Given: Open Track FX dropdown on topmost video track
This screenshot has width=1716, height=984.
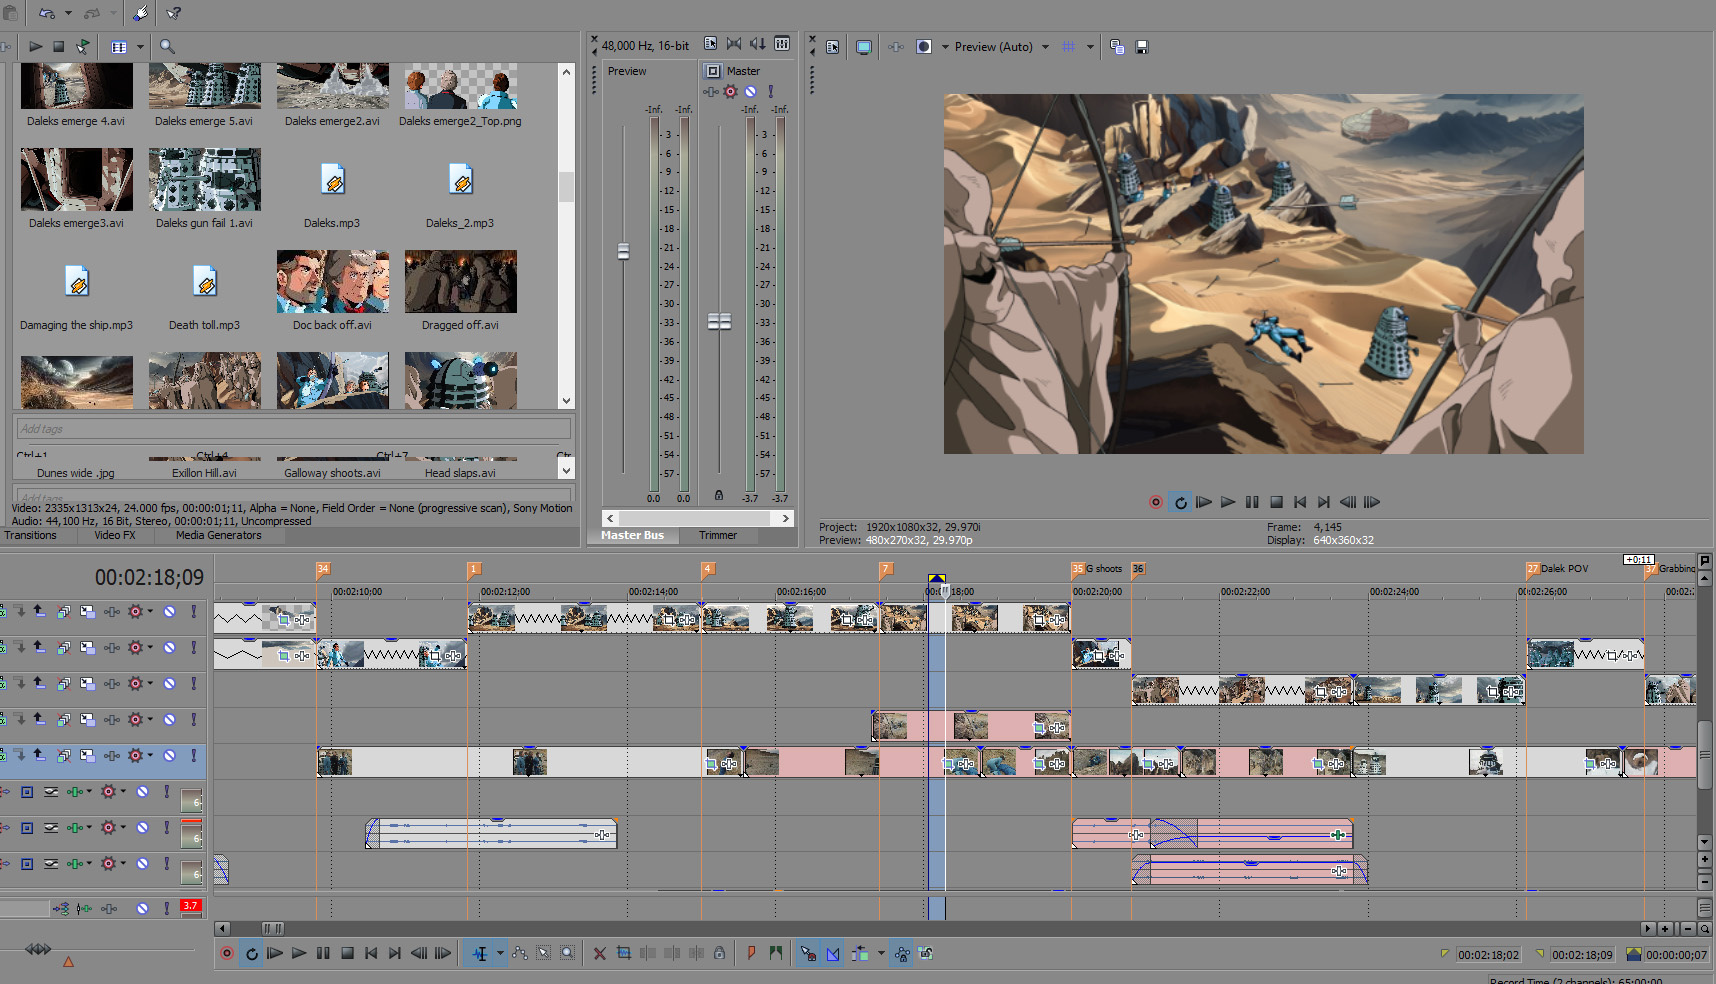Looking at the screenshot, I should click(x=150, y=612).
